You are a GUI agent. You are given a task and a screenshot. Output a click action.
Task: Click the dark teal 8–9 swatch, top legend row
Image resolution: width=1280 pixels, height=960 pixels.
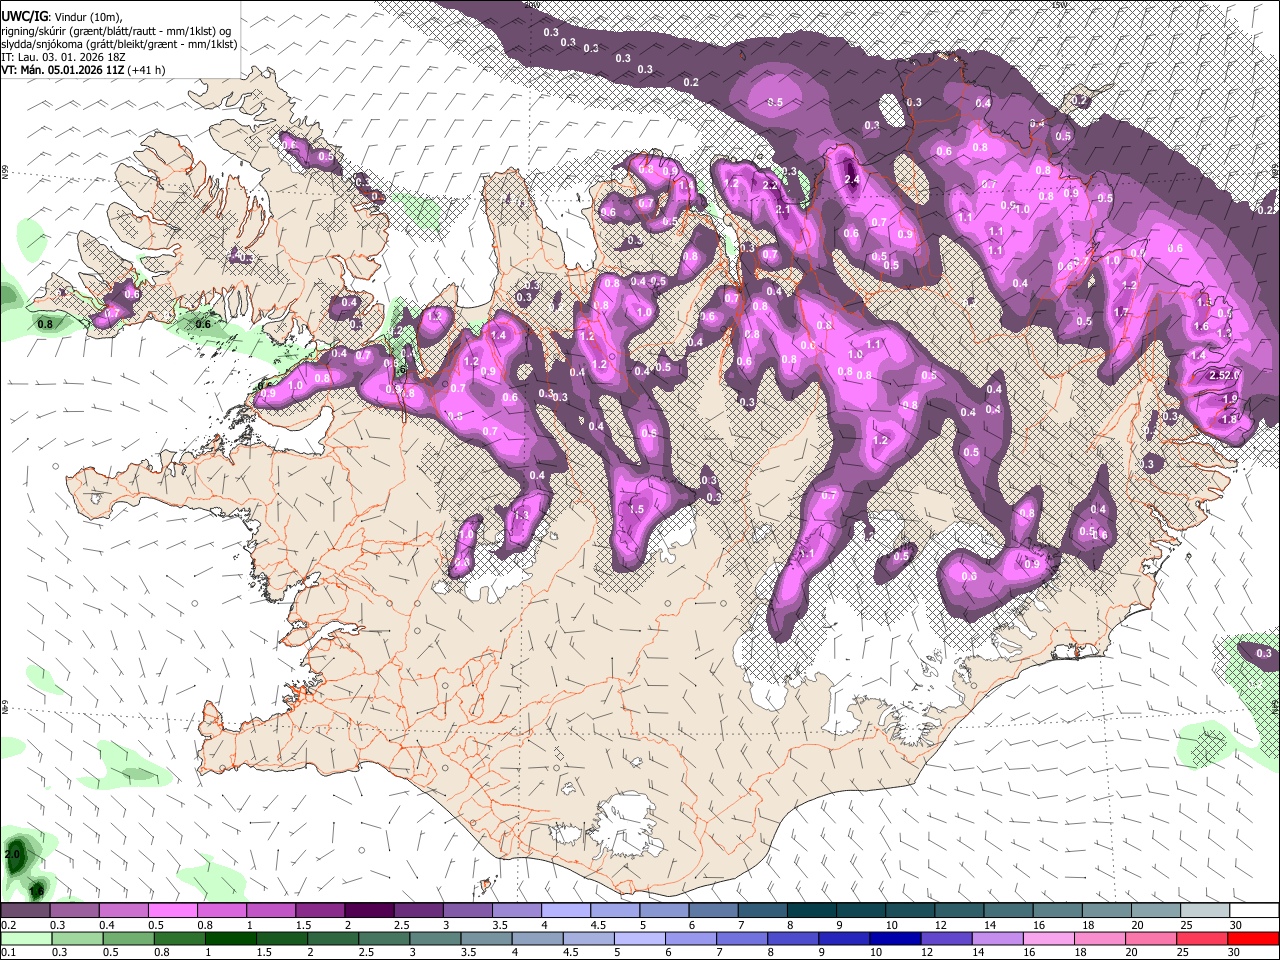point(811,911)
